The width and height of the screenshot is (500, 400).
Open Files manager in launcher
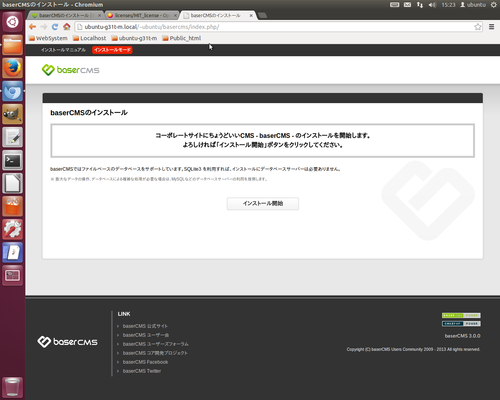[13, 45]
